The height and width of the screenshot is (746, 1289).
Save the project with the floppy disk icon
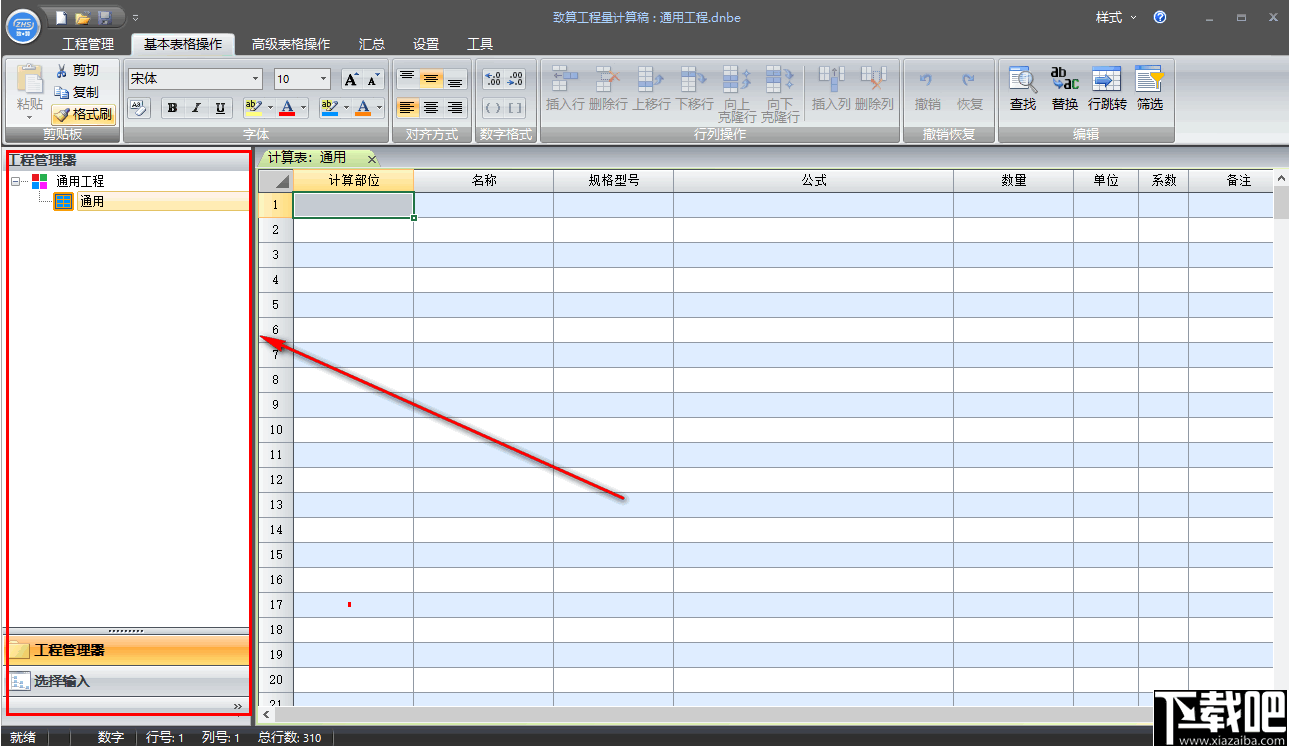tap(104, 18)
